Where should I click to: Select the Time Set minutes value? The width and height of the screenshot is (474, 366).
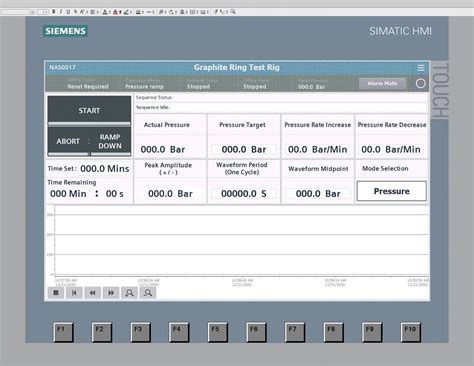[105, 169]
